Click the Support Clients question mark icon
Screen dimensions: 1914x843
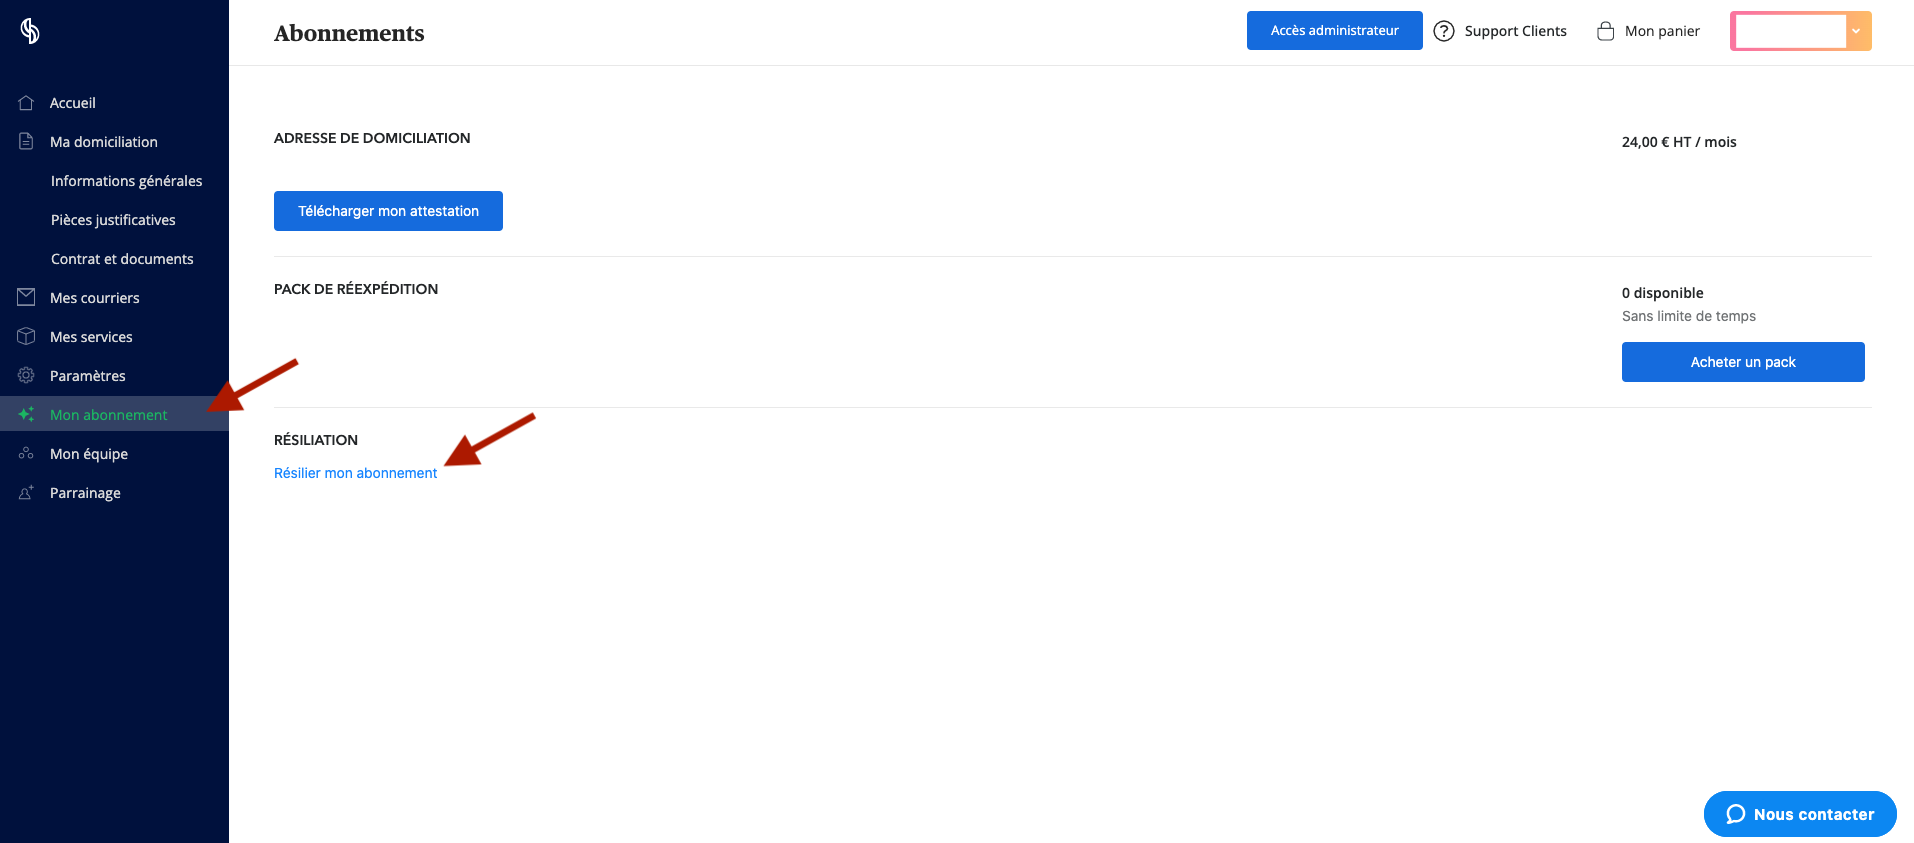click(1444, 31)
